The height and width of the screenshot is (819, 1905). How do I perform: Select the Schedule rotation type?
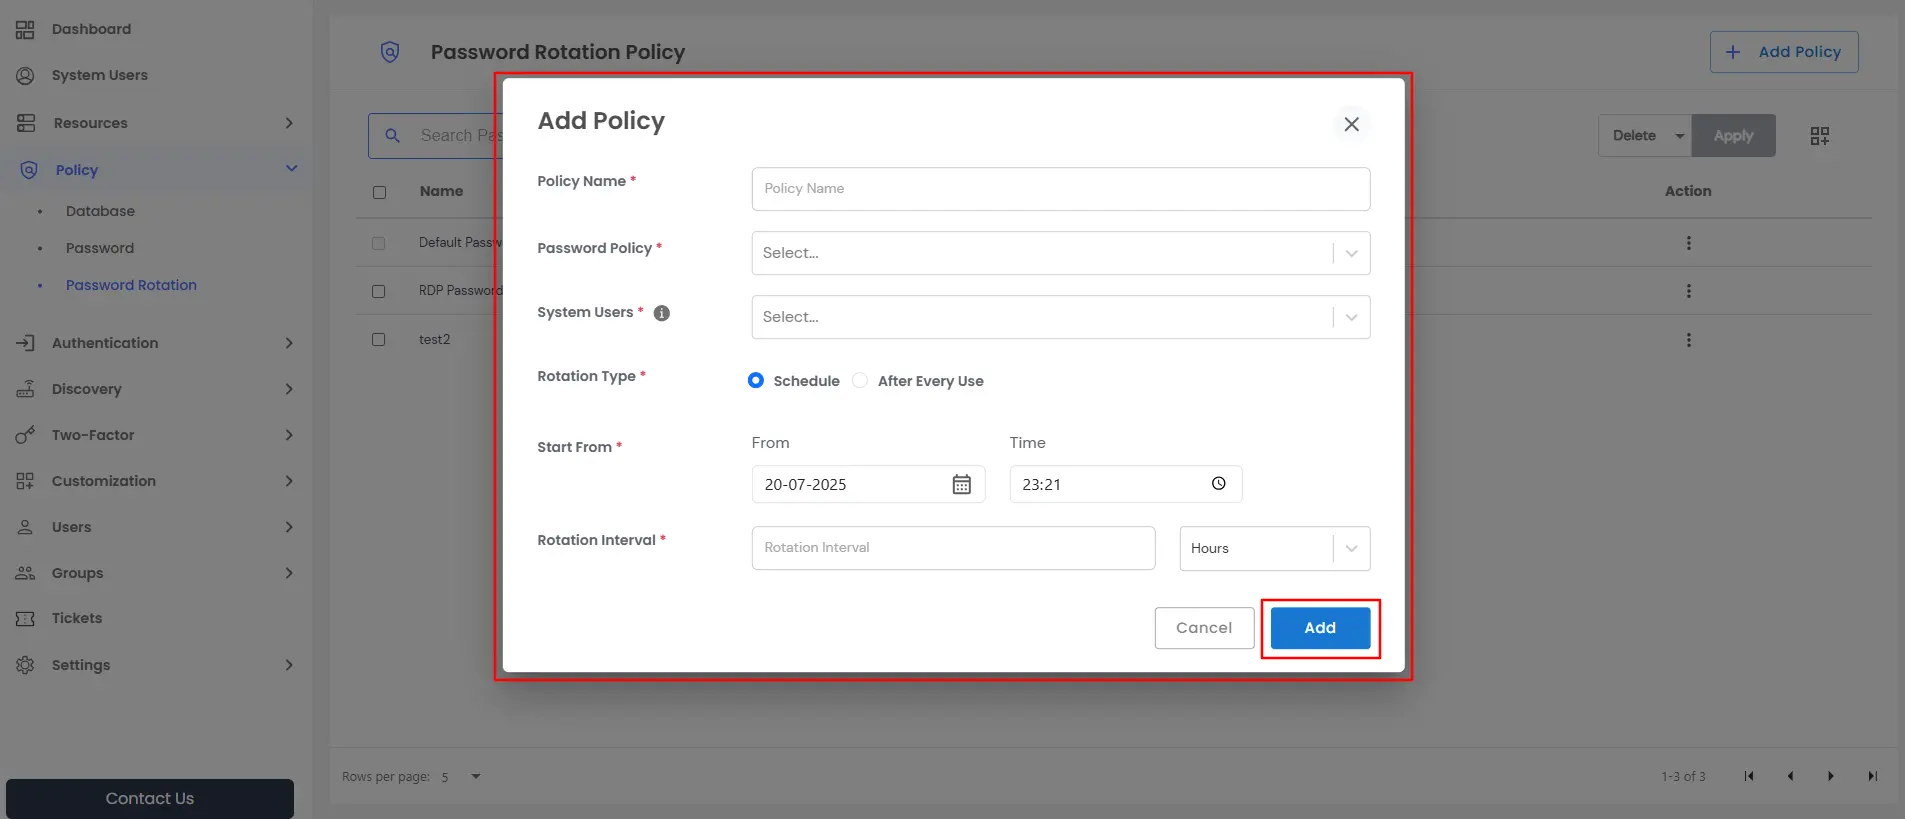tap(756, 380)
